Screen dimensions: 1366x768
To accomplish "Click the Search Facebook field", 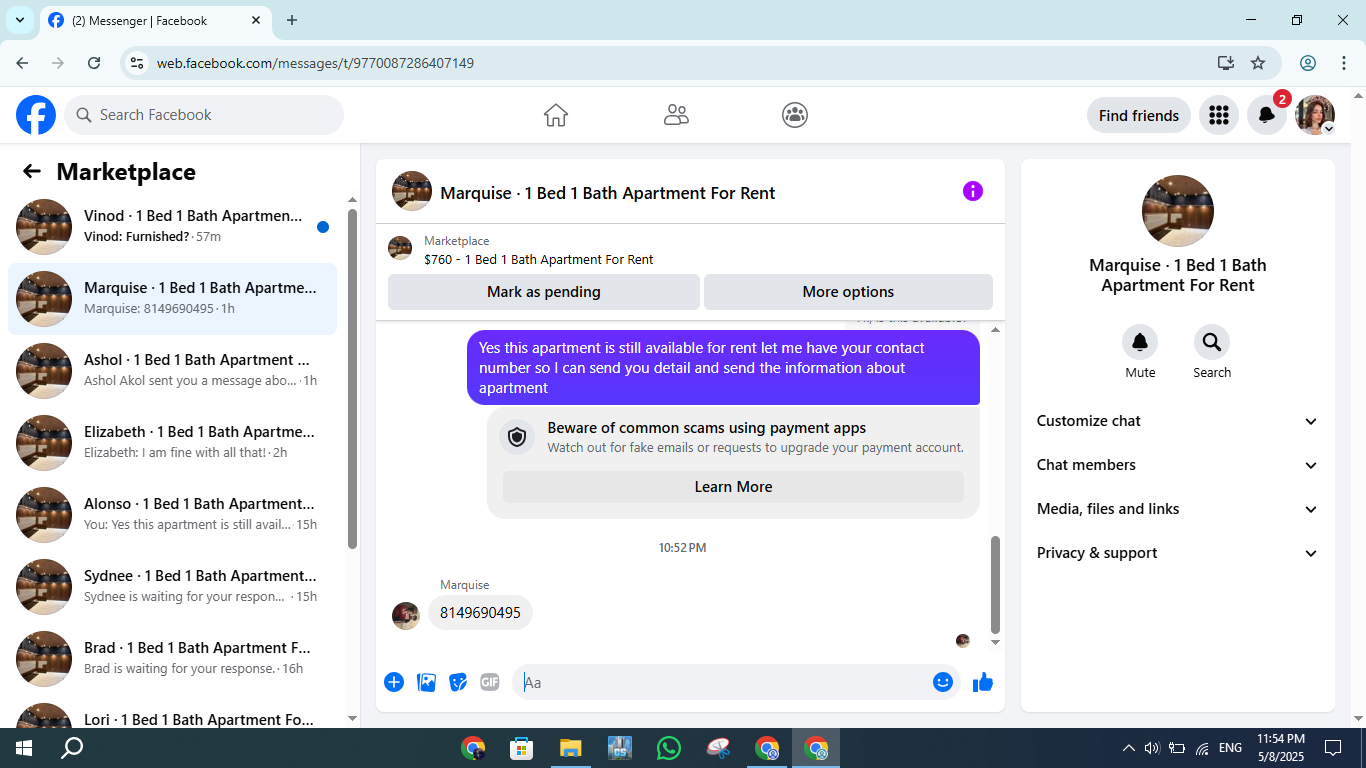I will pos(204,115).
